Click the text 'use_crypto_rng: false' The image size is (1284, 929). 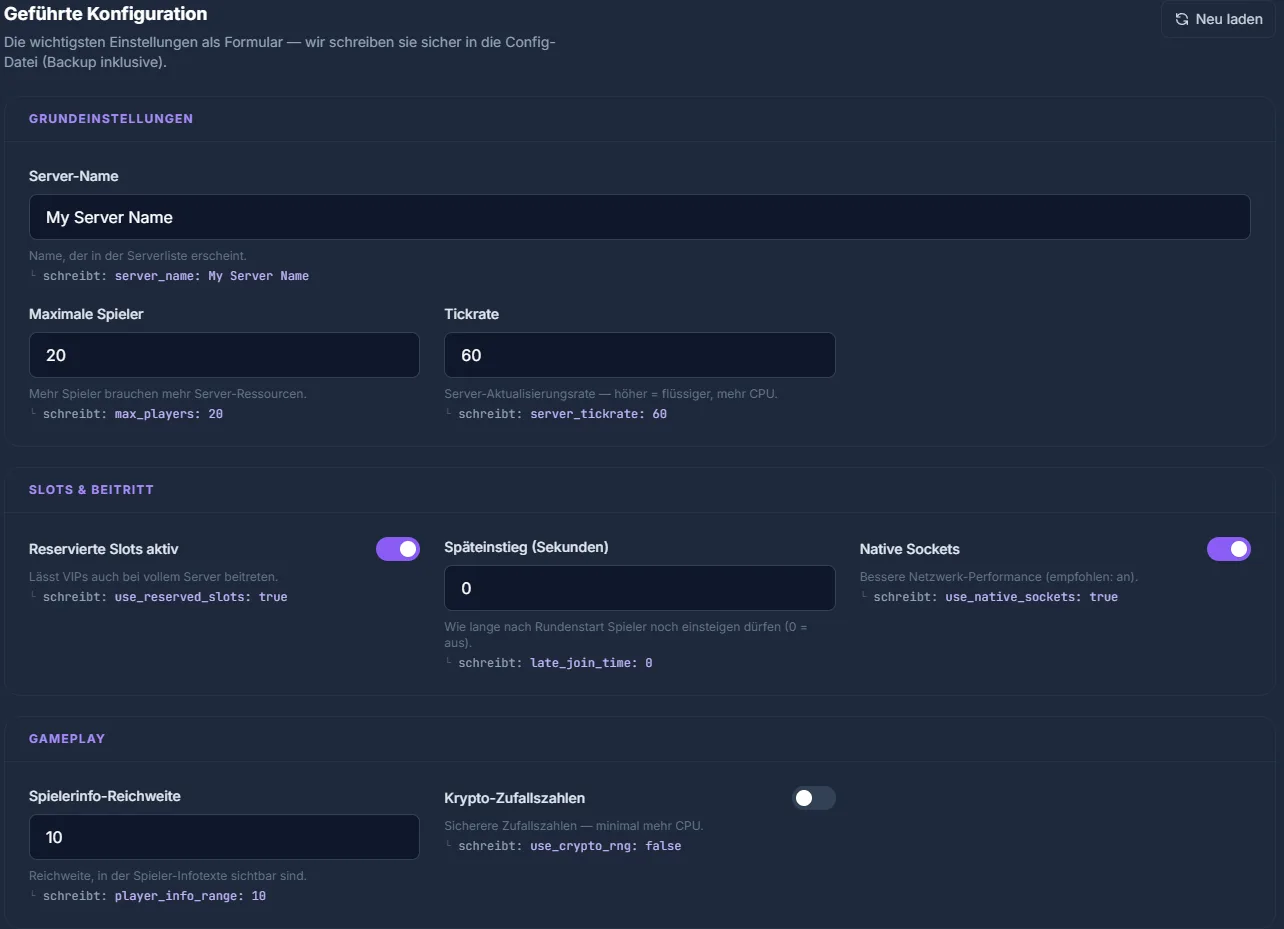(x=605, y=846)
